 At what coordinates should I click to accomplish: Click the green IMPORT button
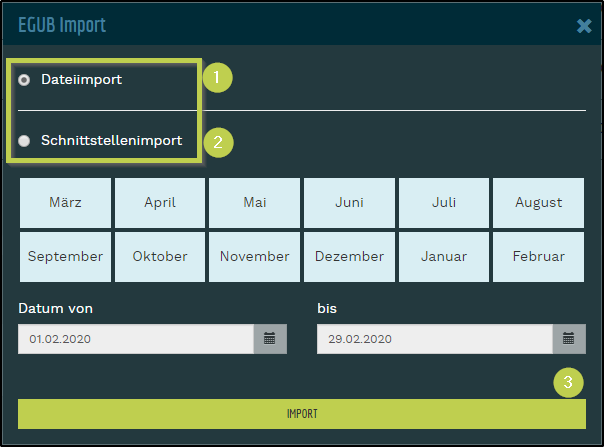coord(302,413)
